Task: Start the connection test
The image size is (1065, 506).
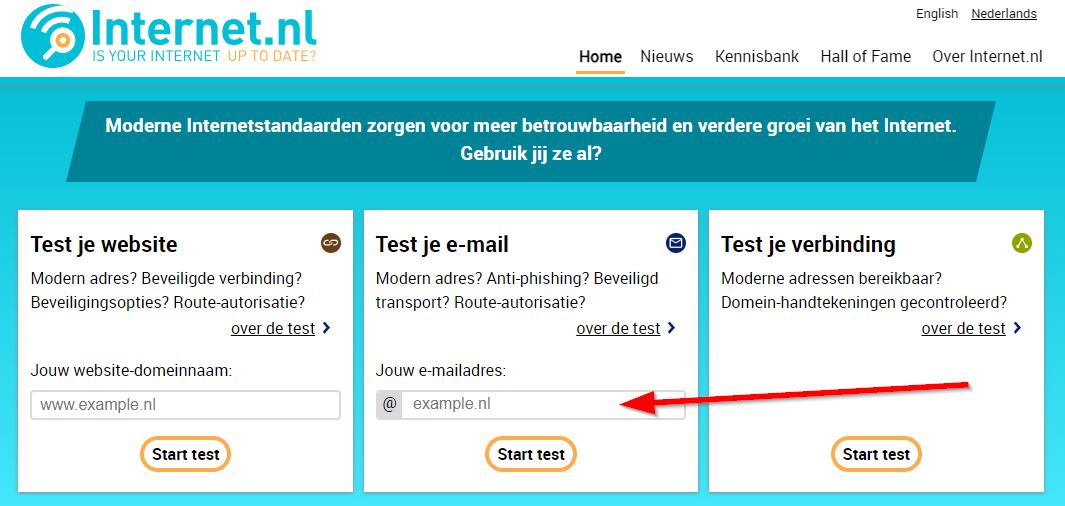Action: click(x=876, y=454)
